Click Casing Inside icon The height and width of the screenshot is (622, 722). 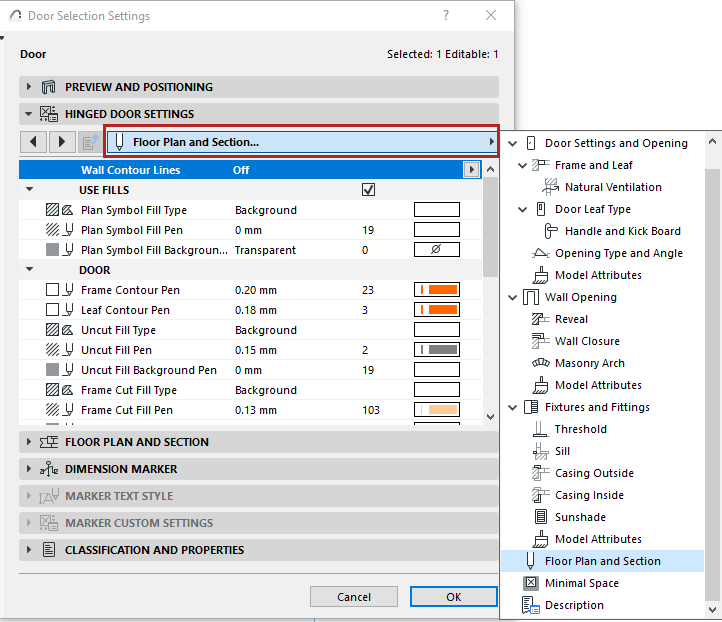(x=541, y=495)
